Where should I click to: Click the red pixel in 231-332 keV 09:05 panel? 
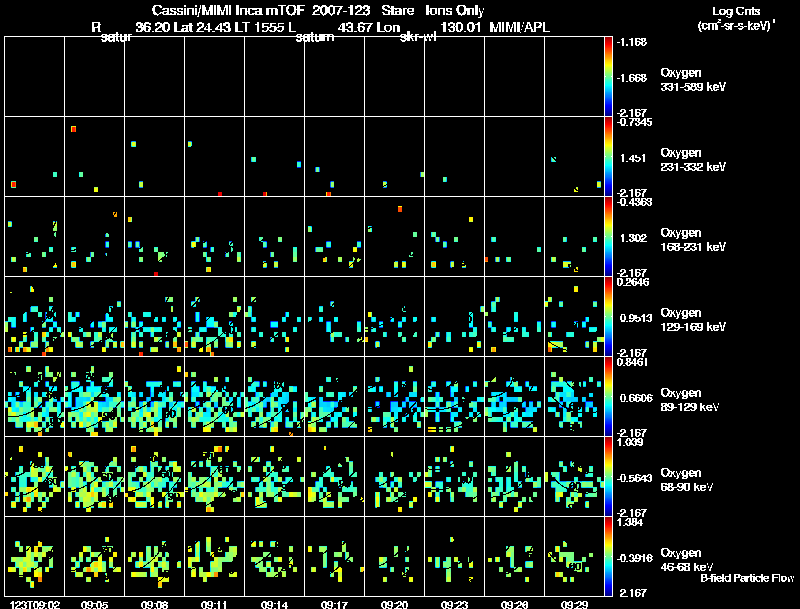coord(73,129)
